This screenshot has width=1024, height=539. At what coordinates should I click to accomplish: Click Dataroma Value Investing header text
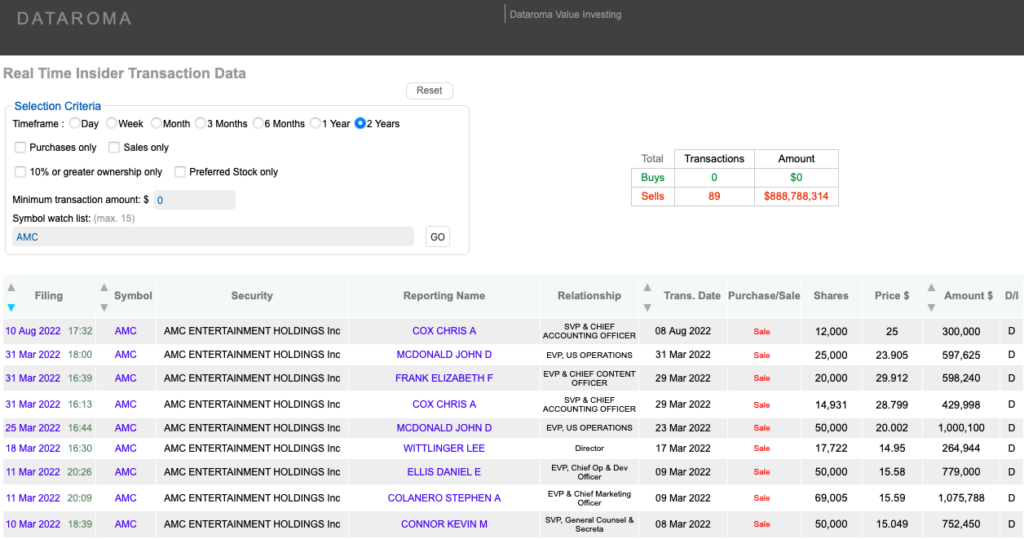(x=566, y=14)
